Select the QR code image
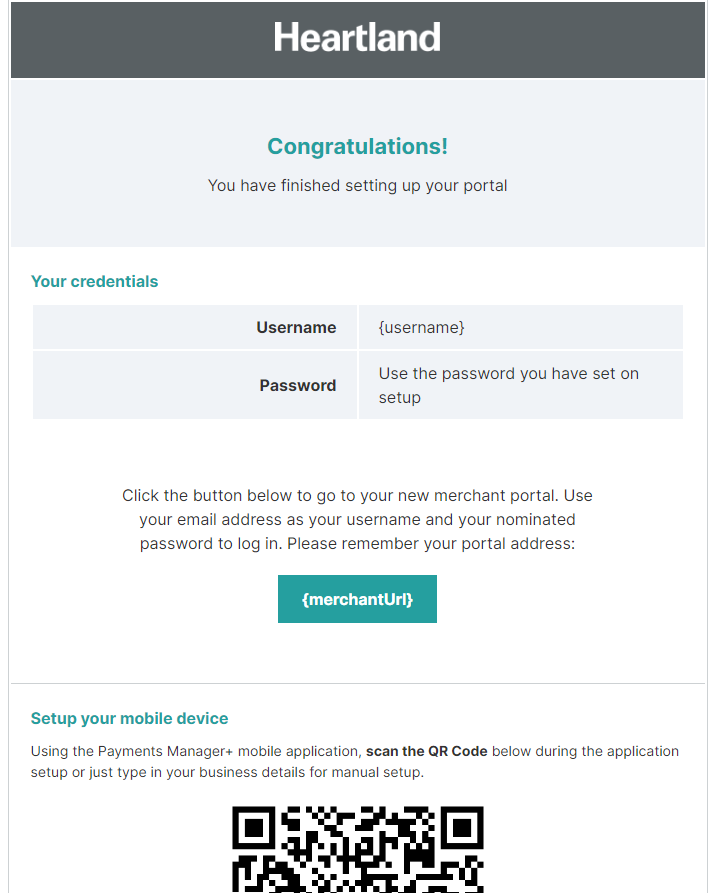This screenshot has width=712, height=893. coord(357,850)
